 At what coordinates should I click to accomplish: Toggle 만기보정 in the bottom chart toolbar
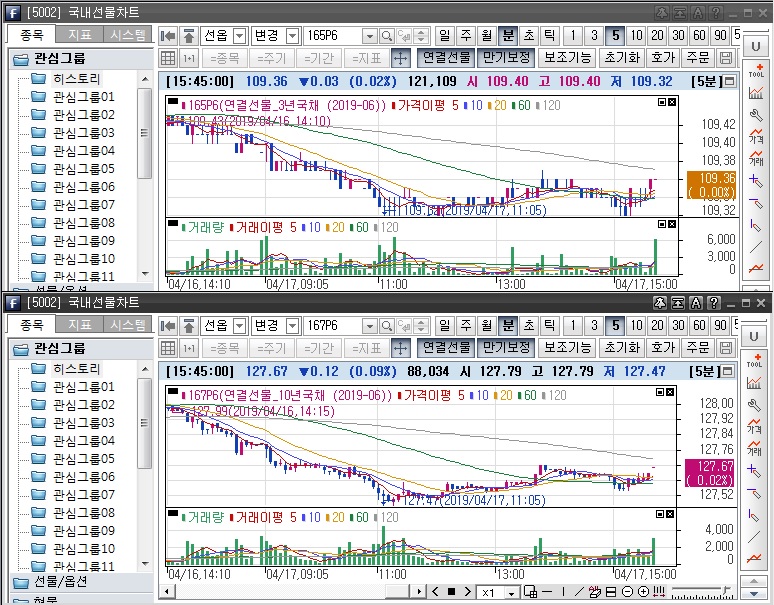click(x=505, y=348)
